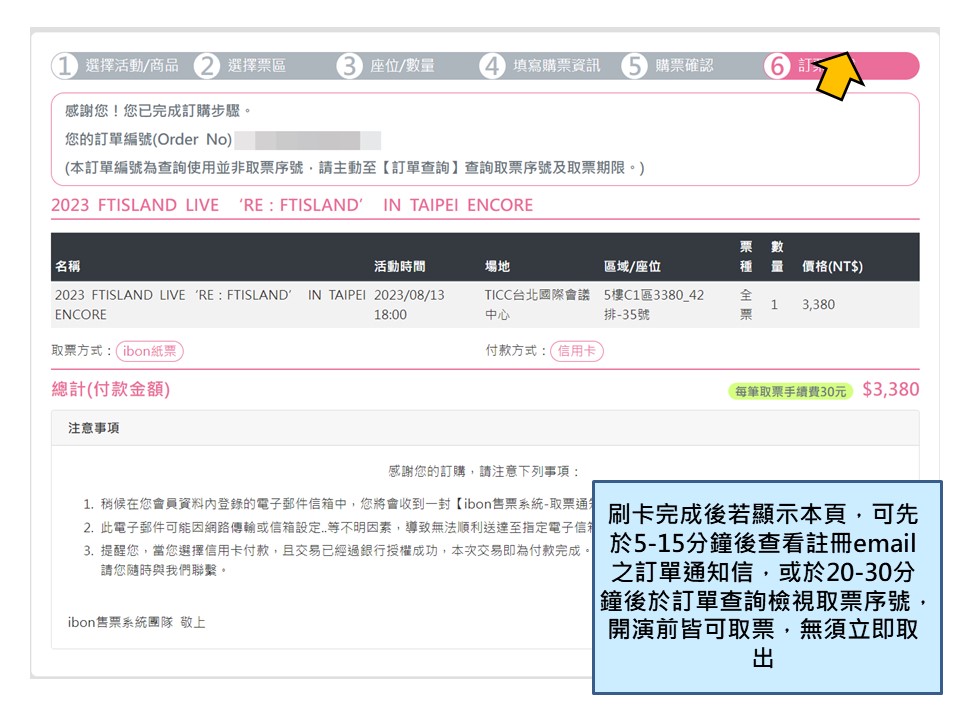The width and height of the screenshot is (960, 720).
Task: Click the event title 2023 FTISLAND LIVE heading
Action: click(292, 205)
